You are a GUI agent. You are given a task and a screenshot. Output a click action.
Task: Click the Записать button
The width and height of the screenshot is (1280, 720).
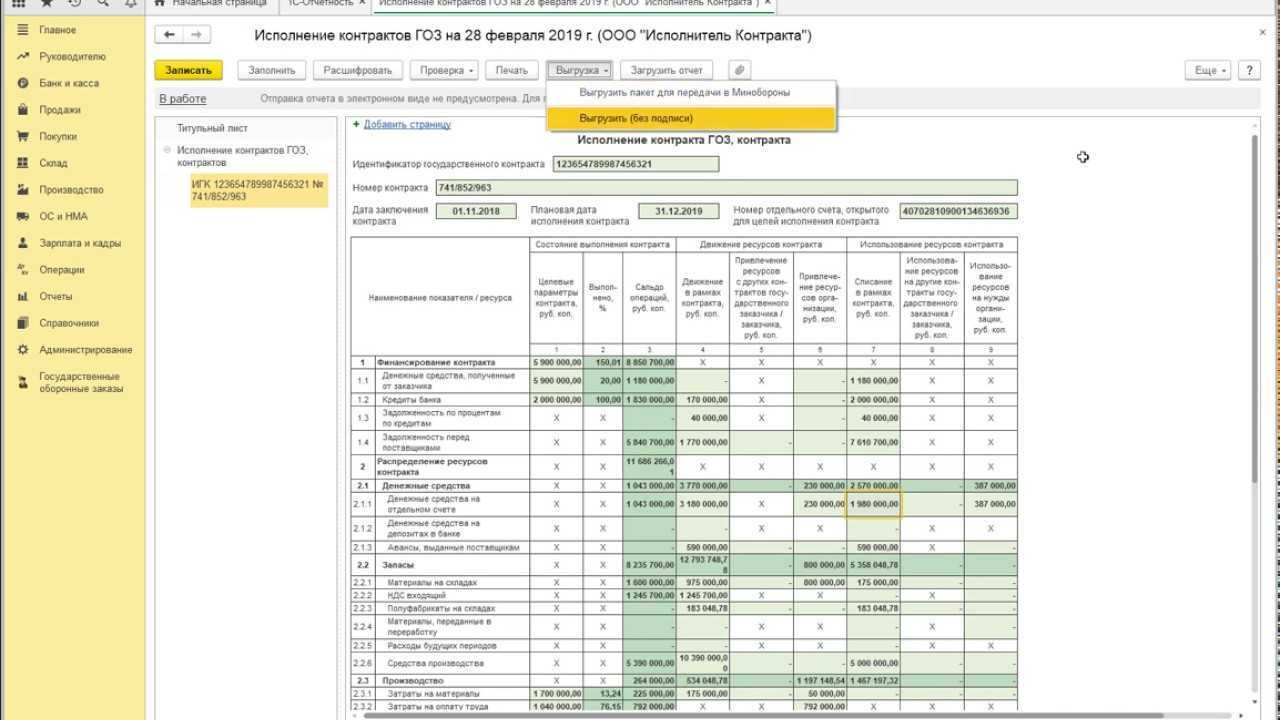click(188, 70)
